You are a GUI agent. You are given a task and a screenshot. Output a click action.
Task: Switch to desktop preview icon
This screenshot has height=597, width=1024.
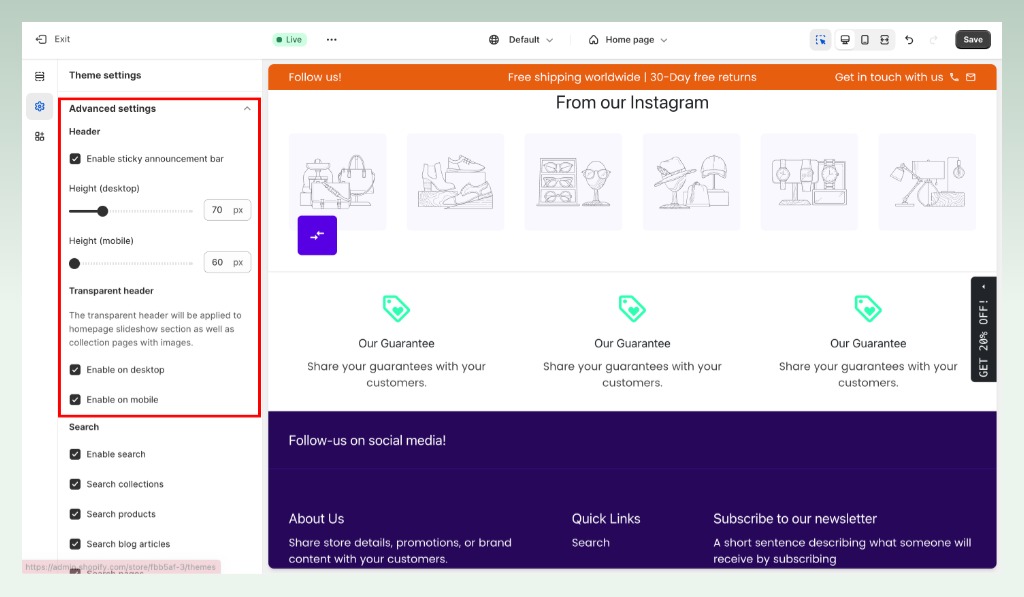point(845,40)
